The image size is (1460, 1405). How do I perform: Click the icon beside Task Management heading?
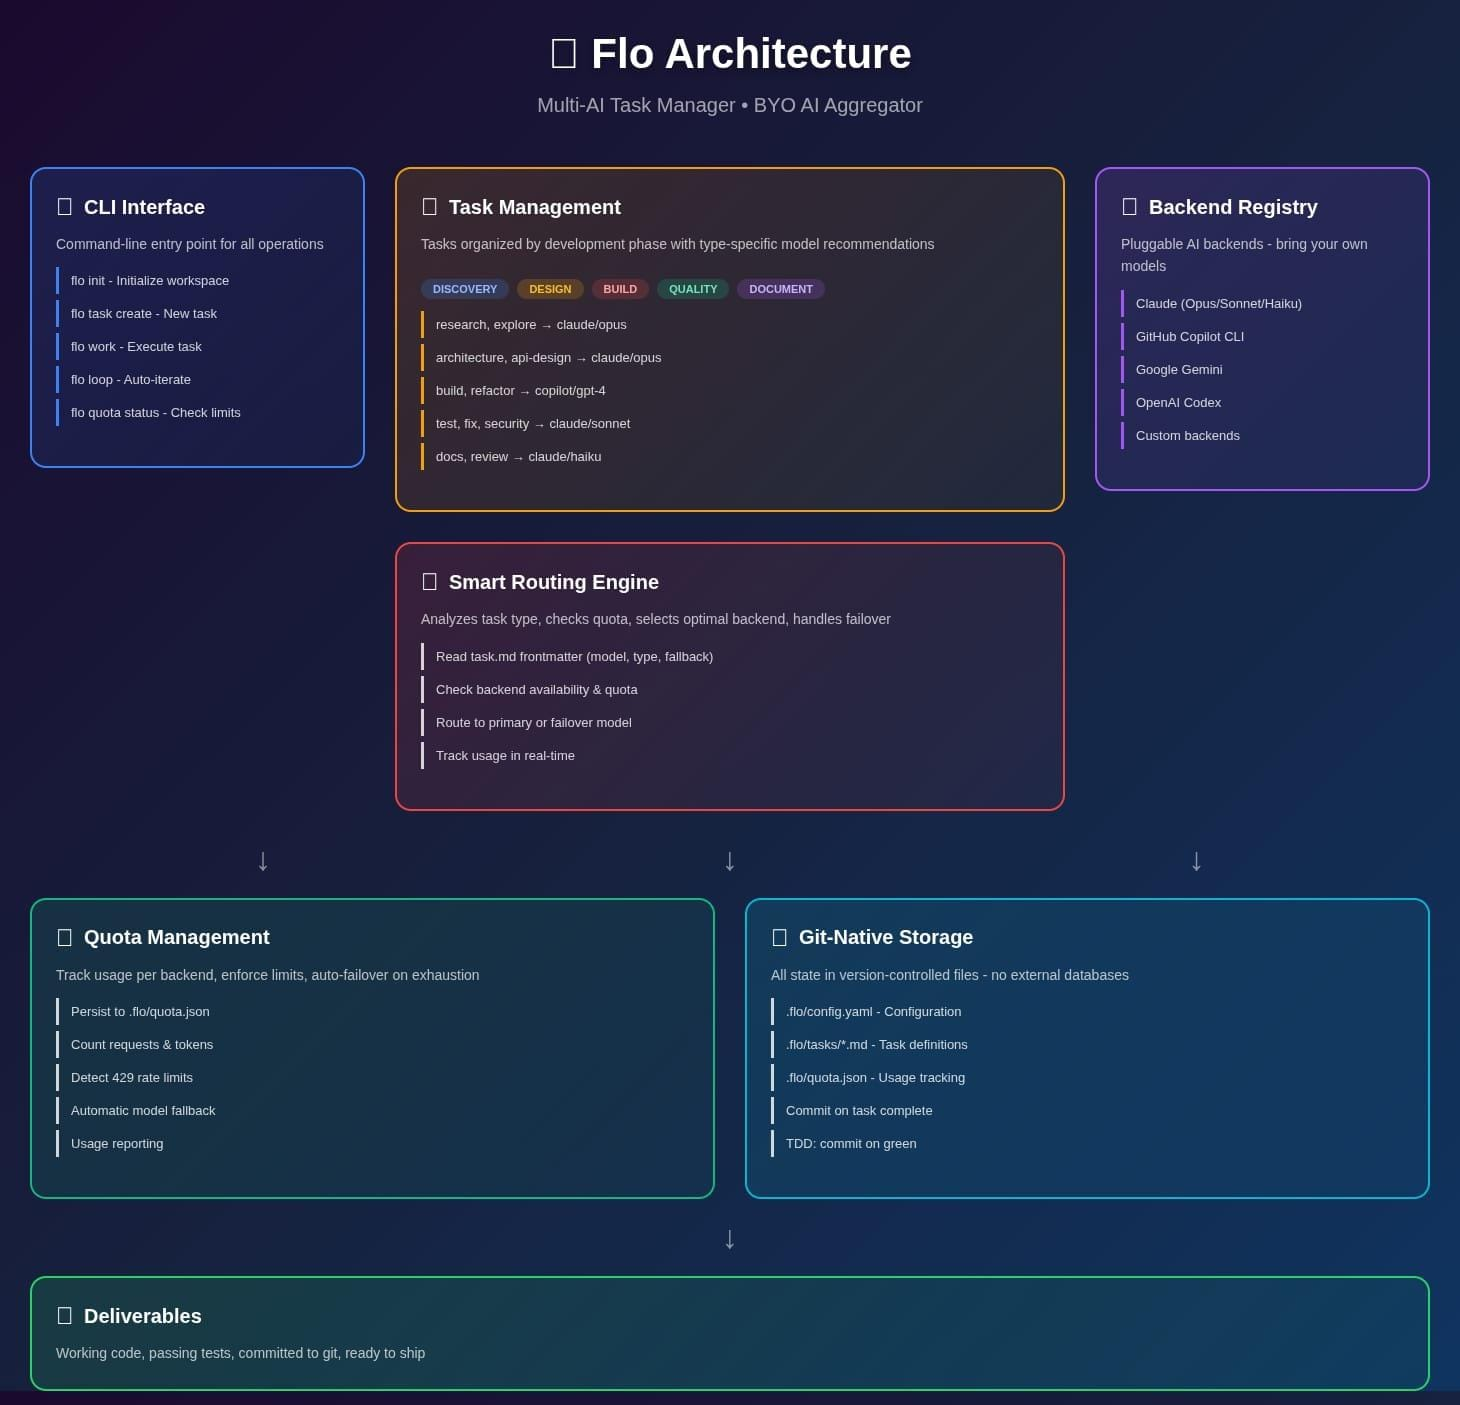point(430,207)
